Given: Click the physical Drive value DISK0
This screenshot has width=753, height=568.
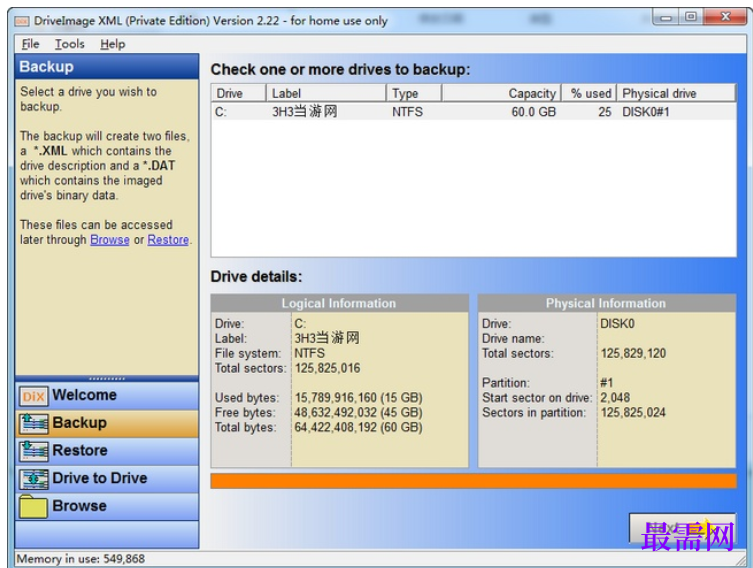Looking at the screenshot, I should 618,324.
